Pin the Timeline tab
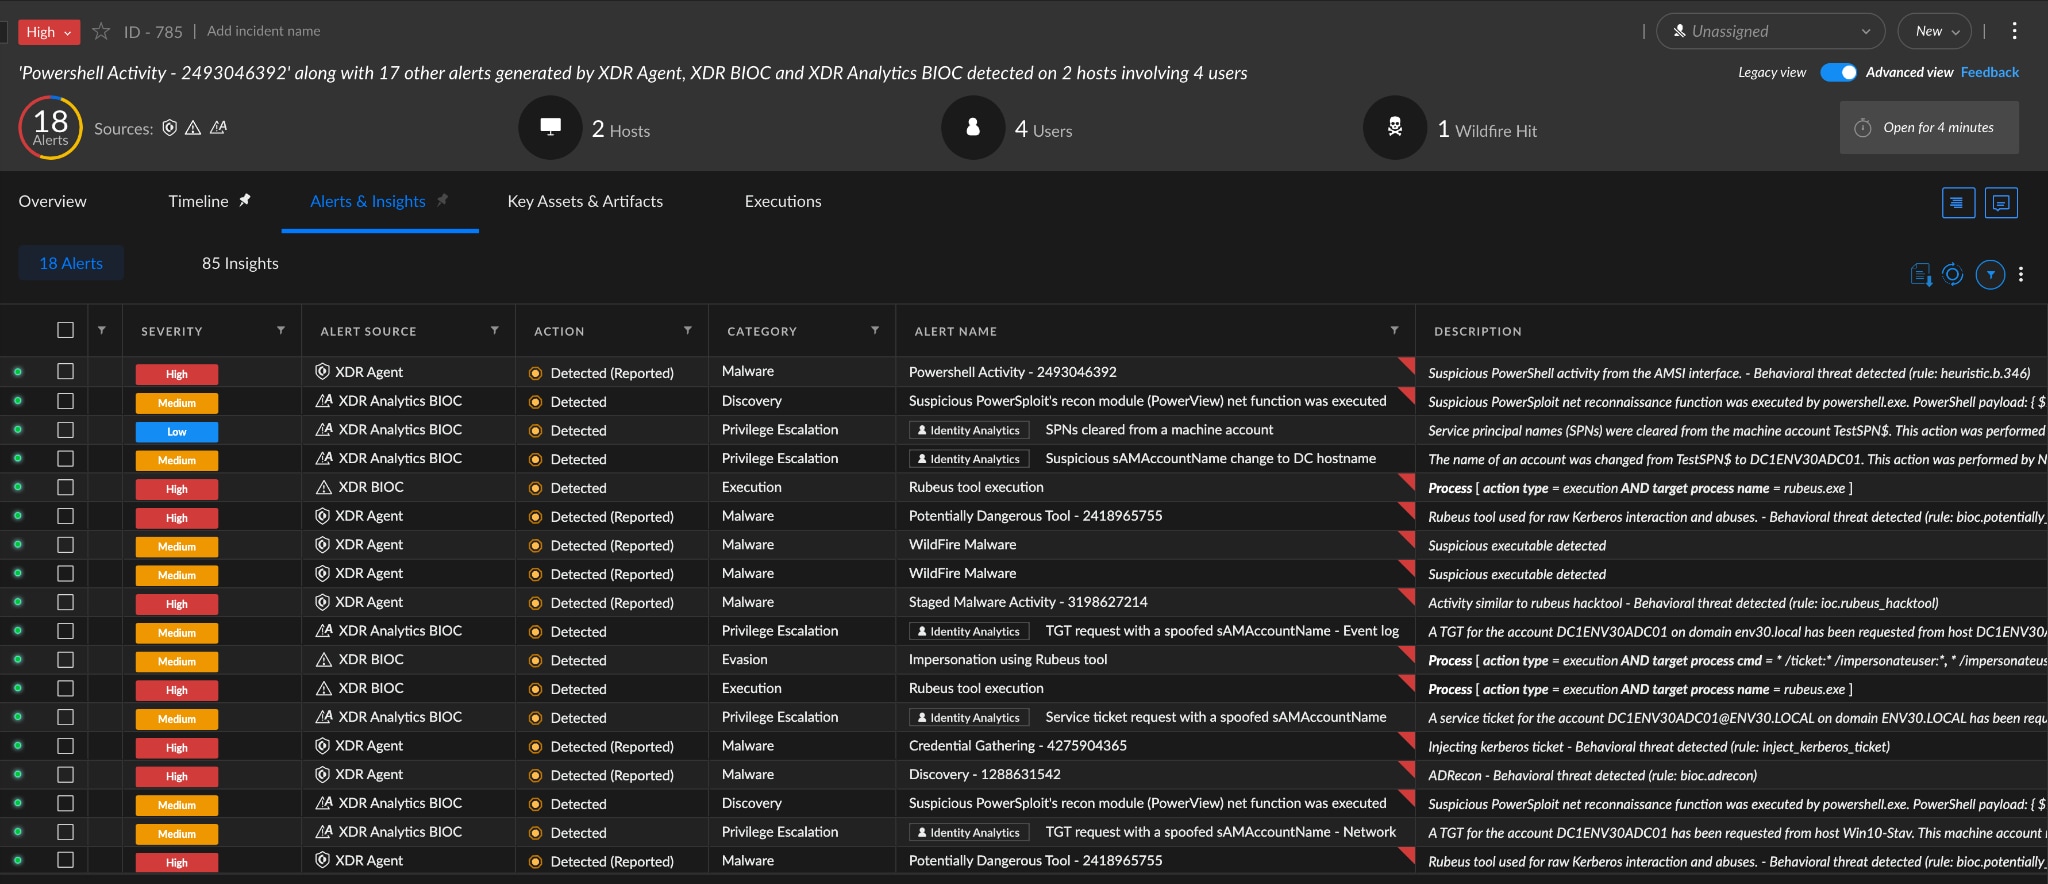Viewport: 2048px width, 884px height. (244, 201)
